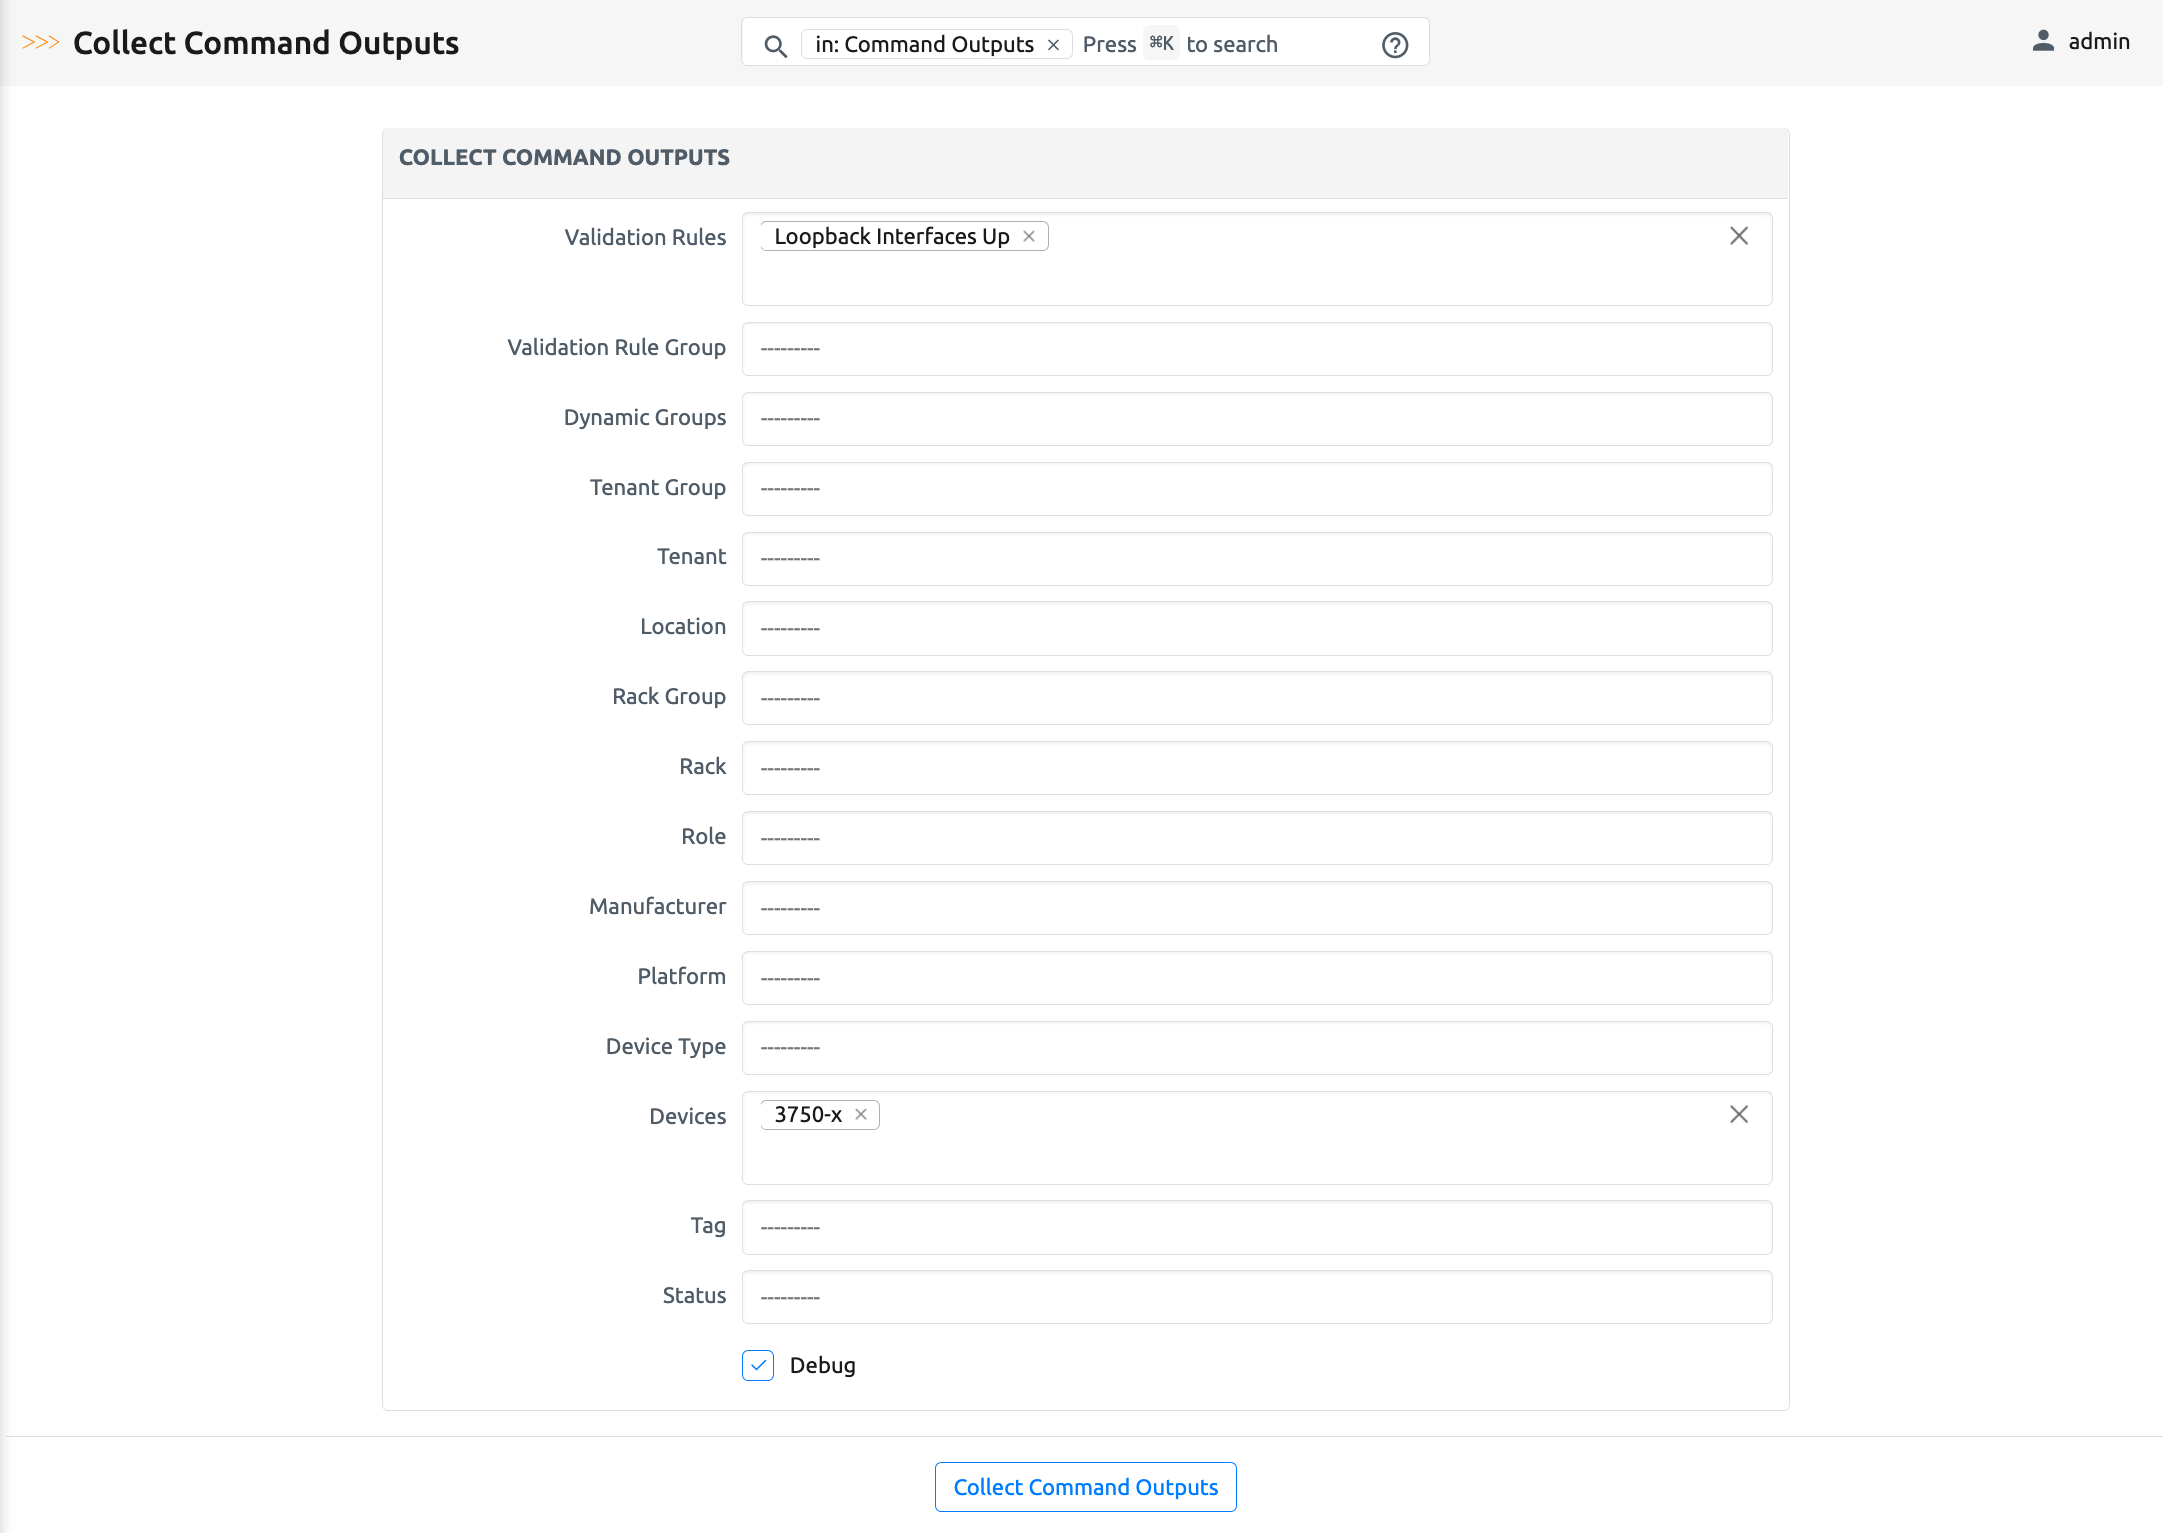Remove the 'in: Command Outputs' search filter
Image resolution: width=2164 pixels, height=1533 pixels.
tap(1053, 45)
